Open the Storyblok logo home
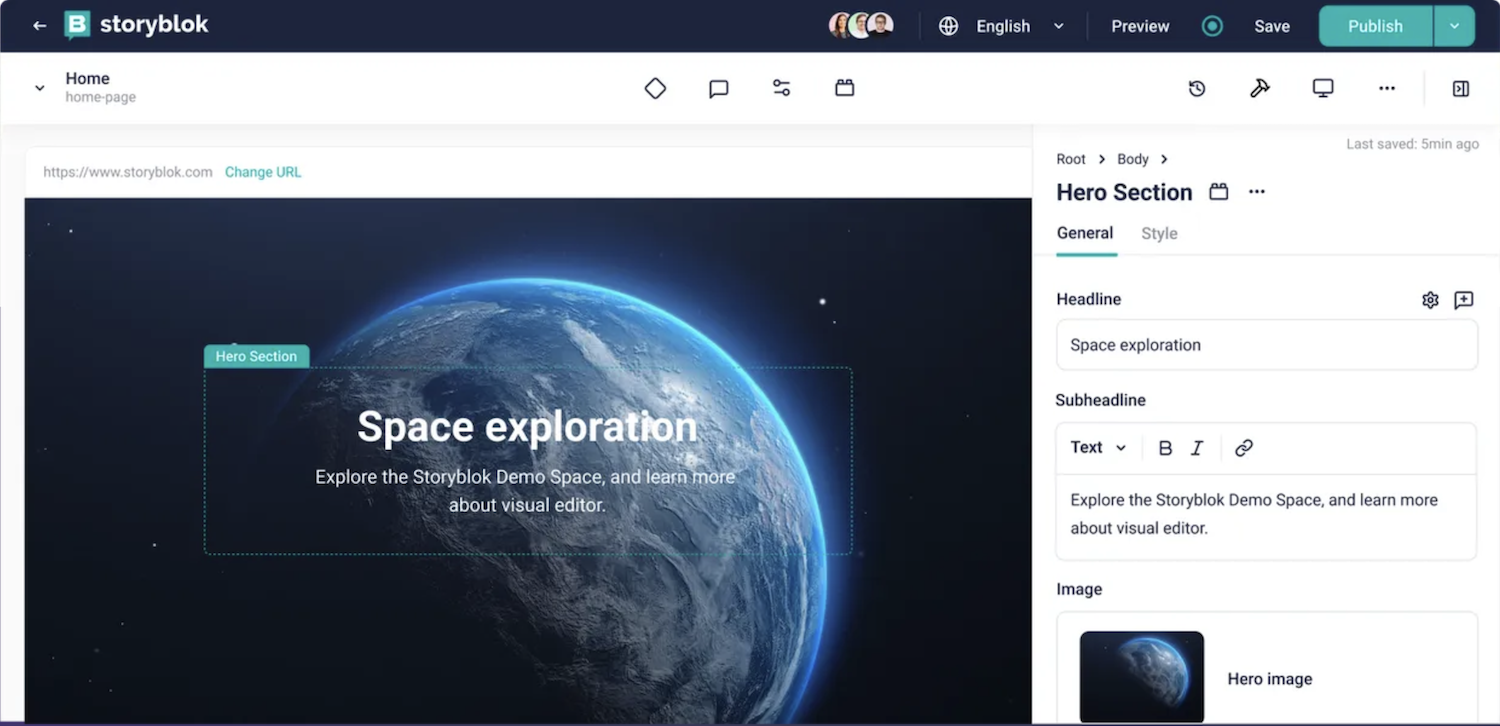Image resolution: width=1500 pixels, height=726 pixels. [136, 25]
